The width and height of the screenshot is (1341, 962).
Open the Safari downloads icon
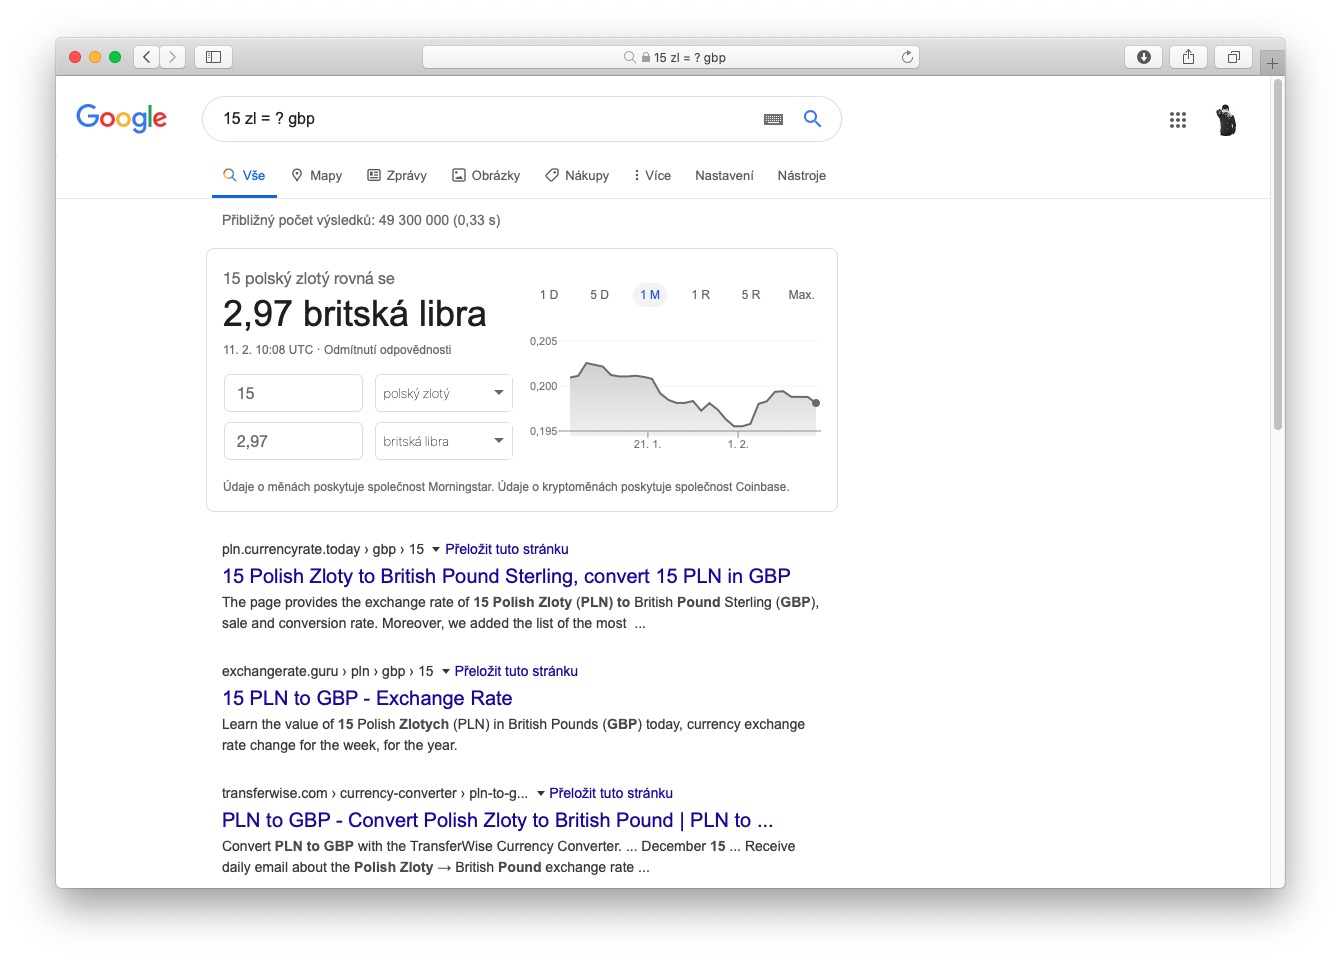(1143, 57)
